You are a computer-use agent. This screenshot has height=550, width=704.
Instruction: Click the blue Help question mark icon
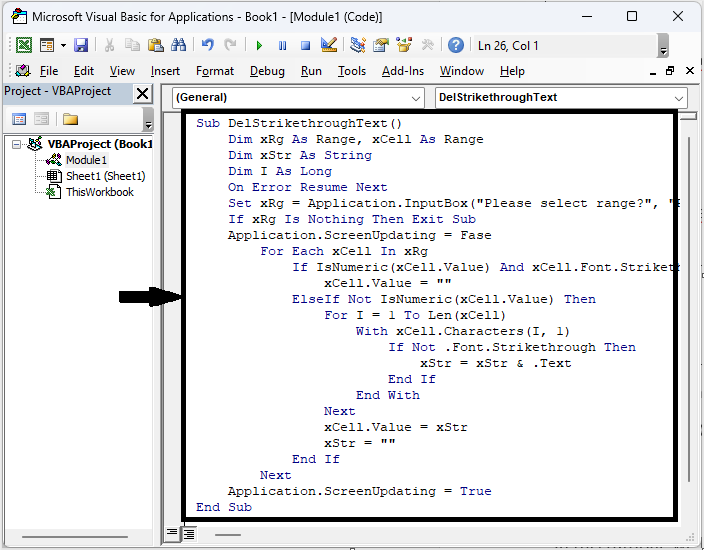[x=456, y=45]
